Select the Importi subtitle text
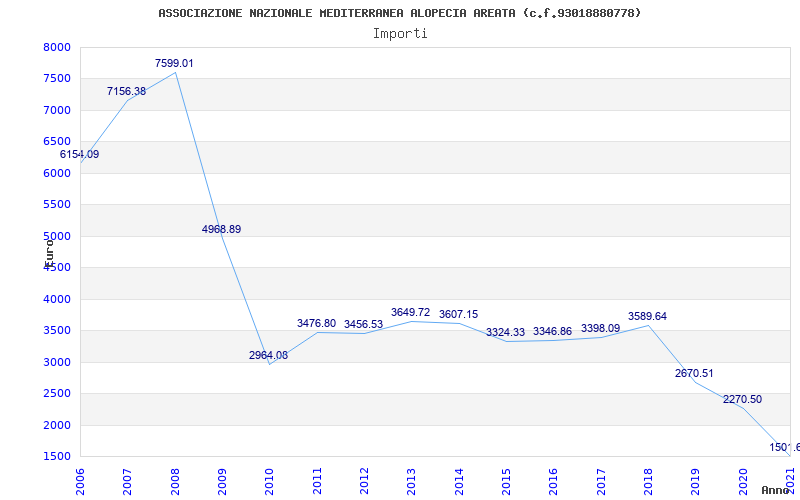 click(x=400, y=34)
